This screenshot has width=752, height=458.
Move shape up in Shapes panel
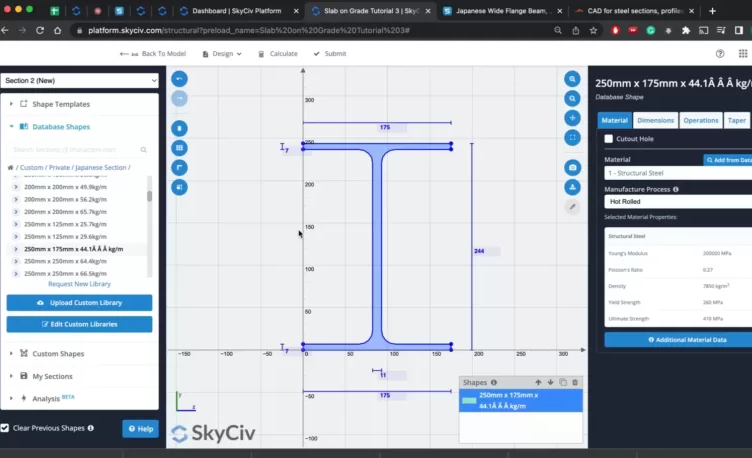coord(538,382)
